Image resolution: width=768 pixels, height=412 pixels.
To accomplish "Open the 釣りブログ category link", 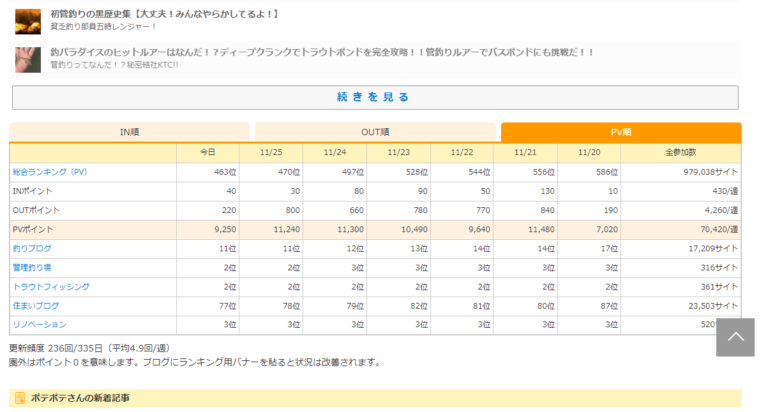I will tap(32, 248).
